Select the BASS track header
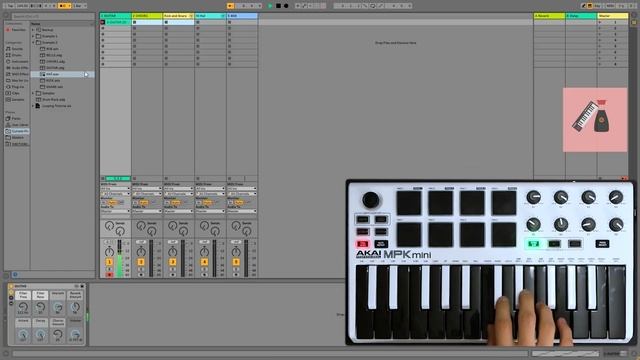This screenshot has width=640, height=360. pyautogui.click(x=242, y=16)
